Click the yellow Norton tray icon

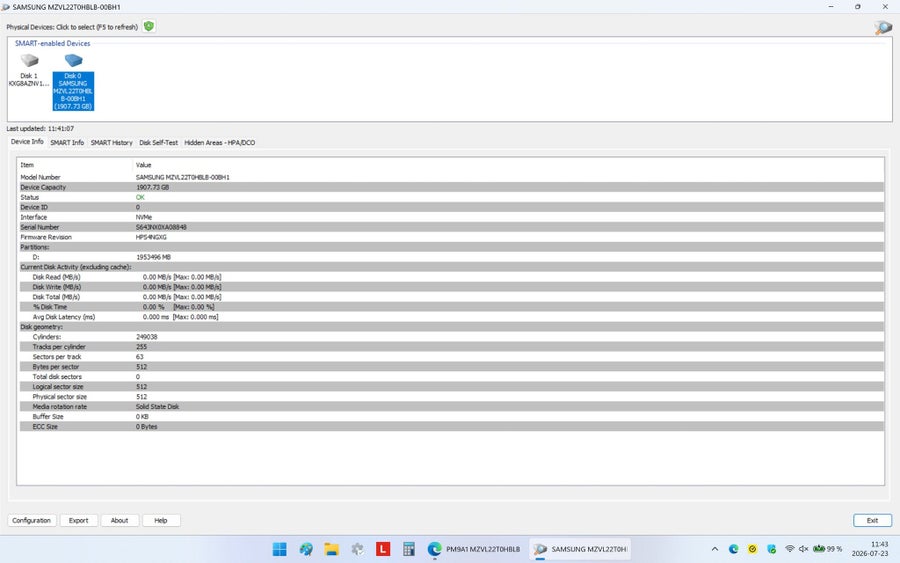(x=752, y=549)
